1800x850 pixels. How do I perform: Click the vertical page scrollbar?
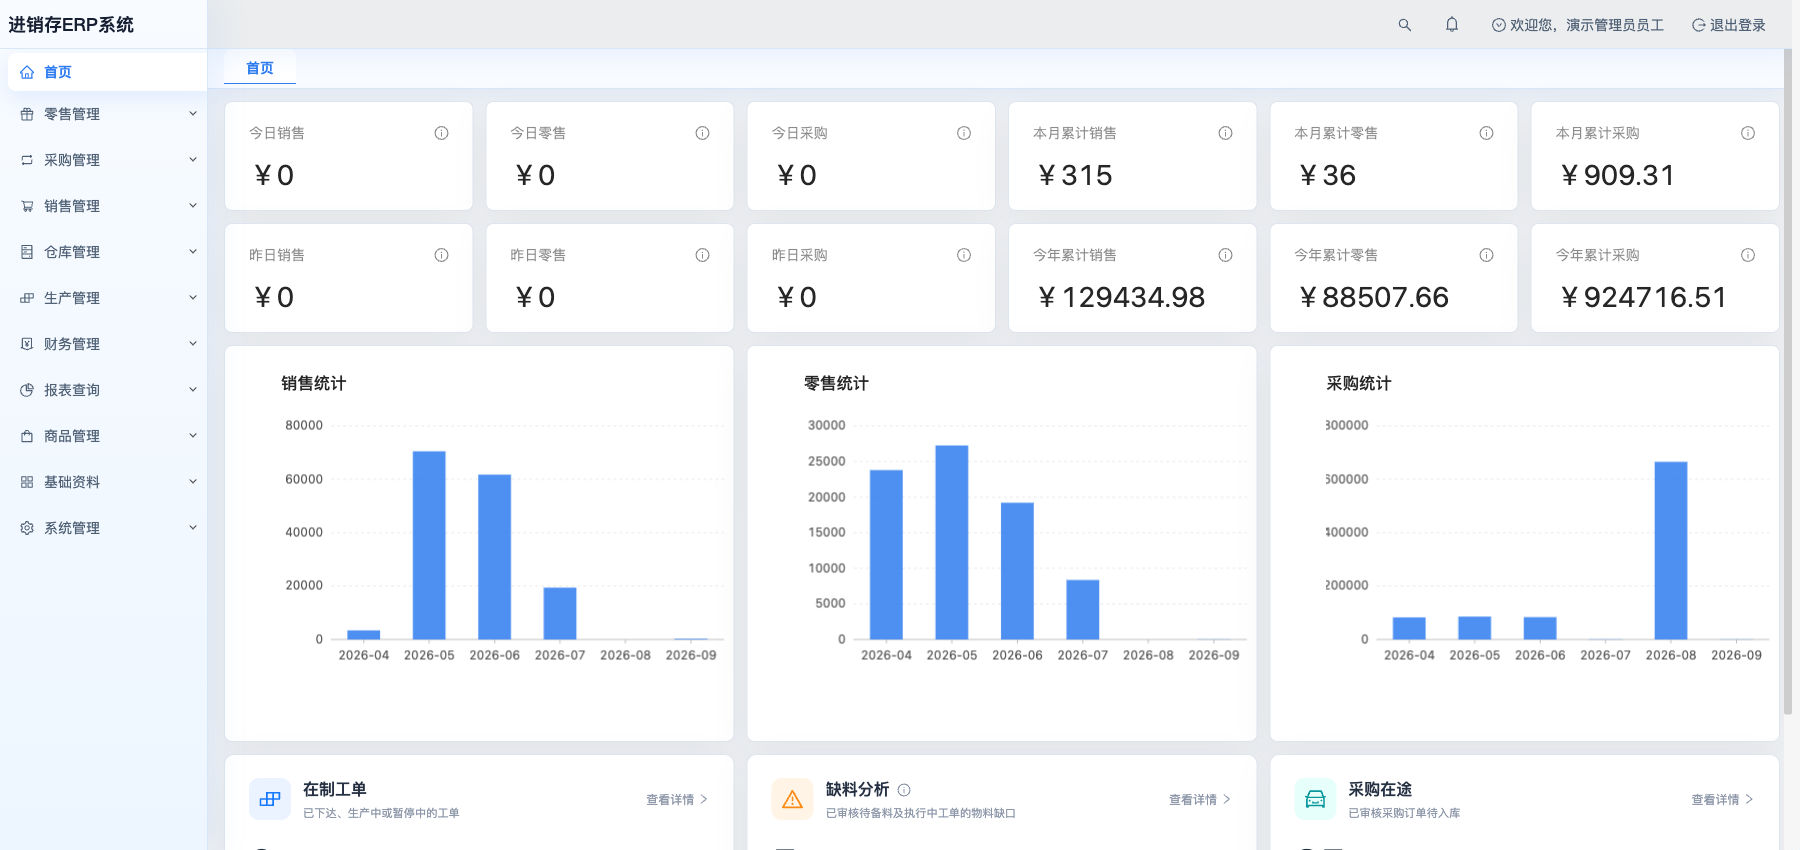(x=1787, y=380)
